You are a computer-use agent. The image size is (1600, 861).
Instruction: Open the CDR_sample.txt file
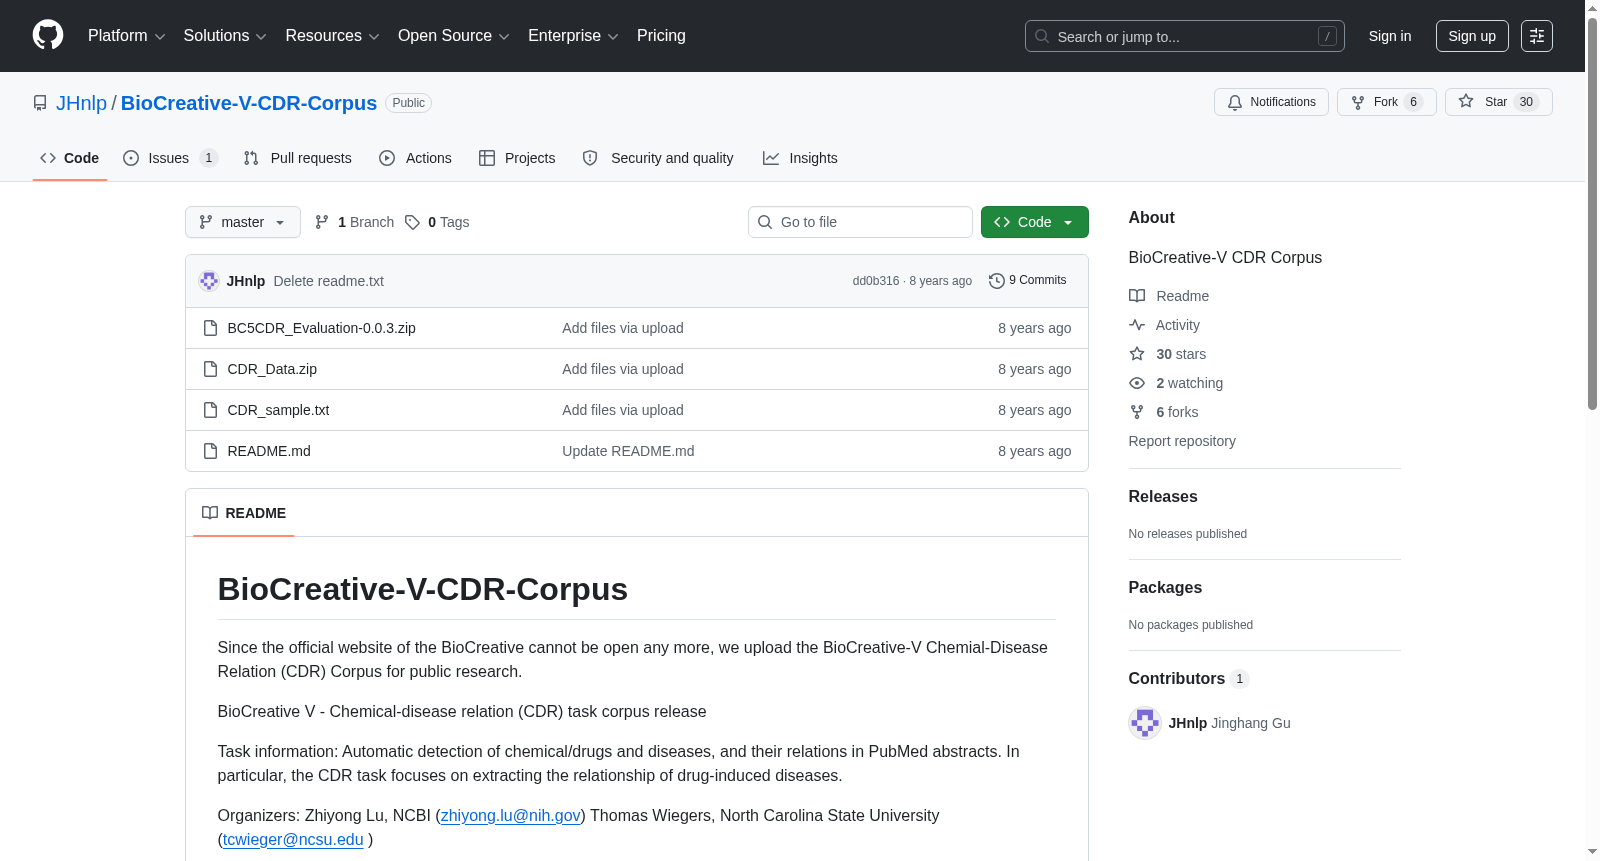(278, 410)
